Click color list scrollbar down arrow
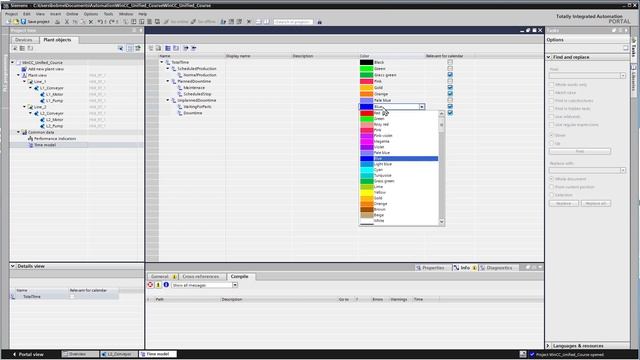640x360 pixels. pos(441,222)
